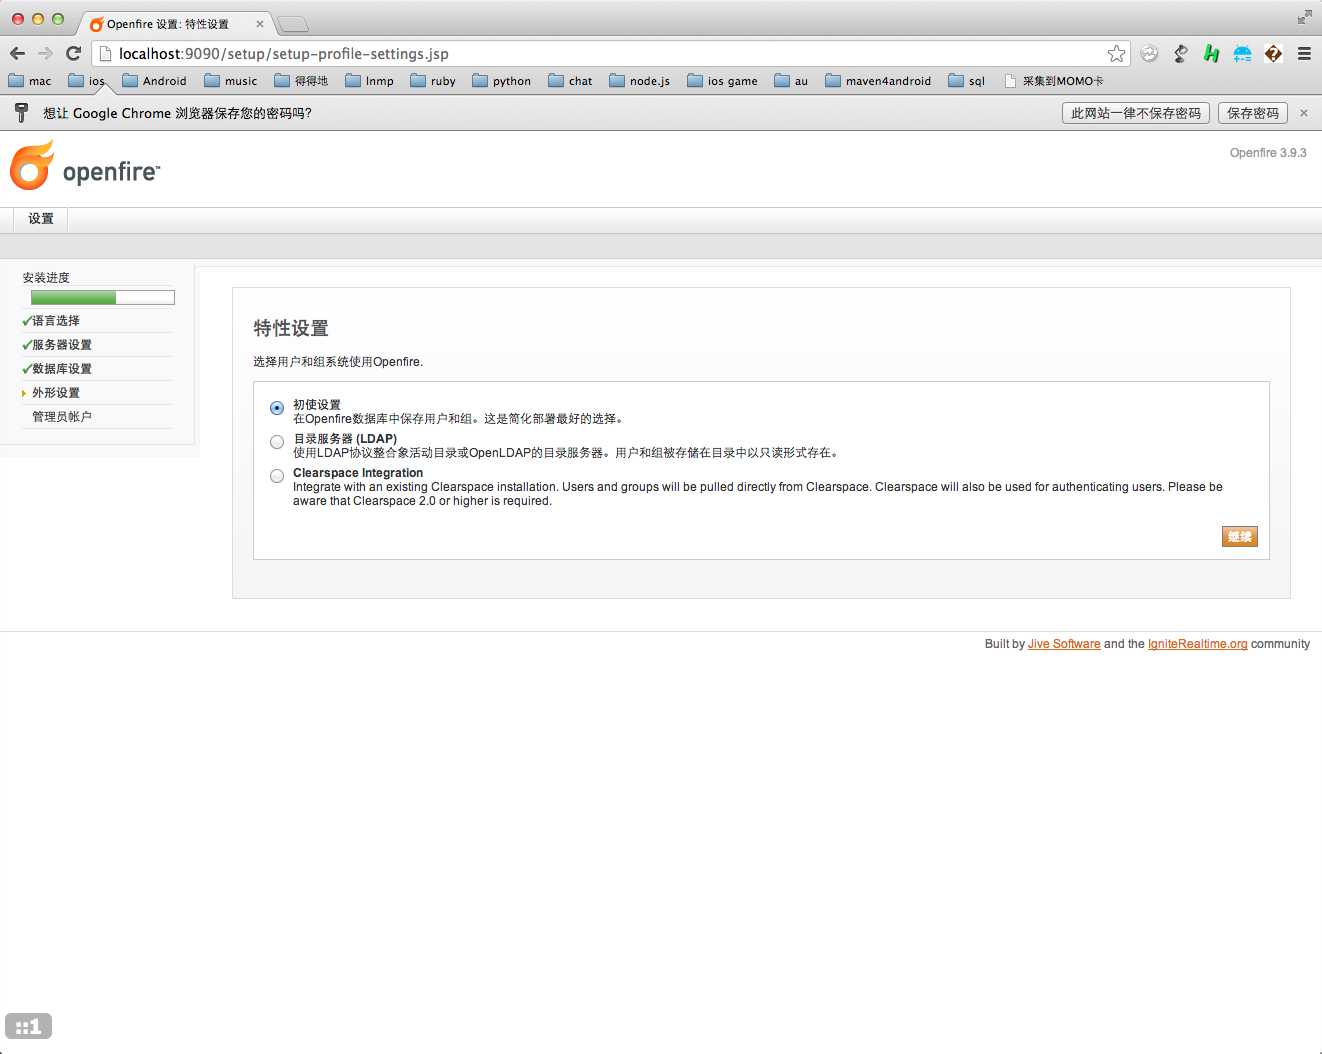The width and height of the screenshot is (1322, 1054).
Task: Open the IgniteRealtime.org link
Action: (1198, 644)
